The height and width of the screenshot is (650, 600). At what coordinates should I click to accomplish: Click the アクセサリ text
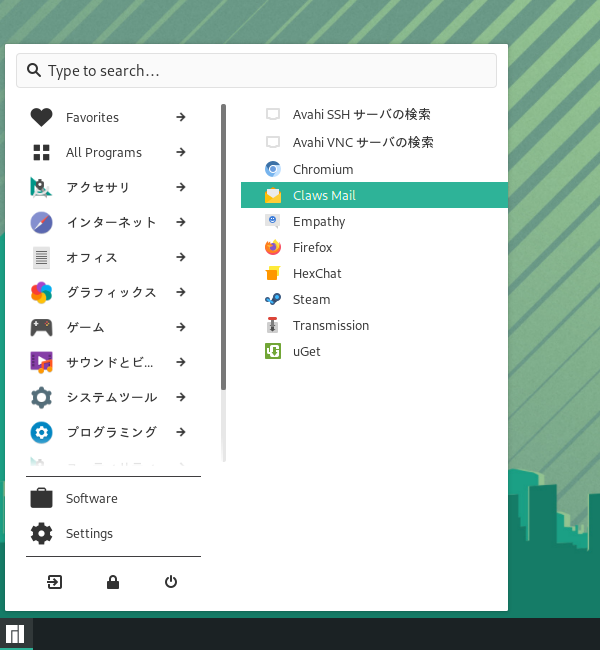(98, 187)
